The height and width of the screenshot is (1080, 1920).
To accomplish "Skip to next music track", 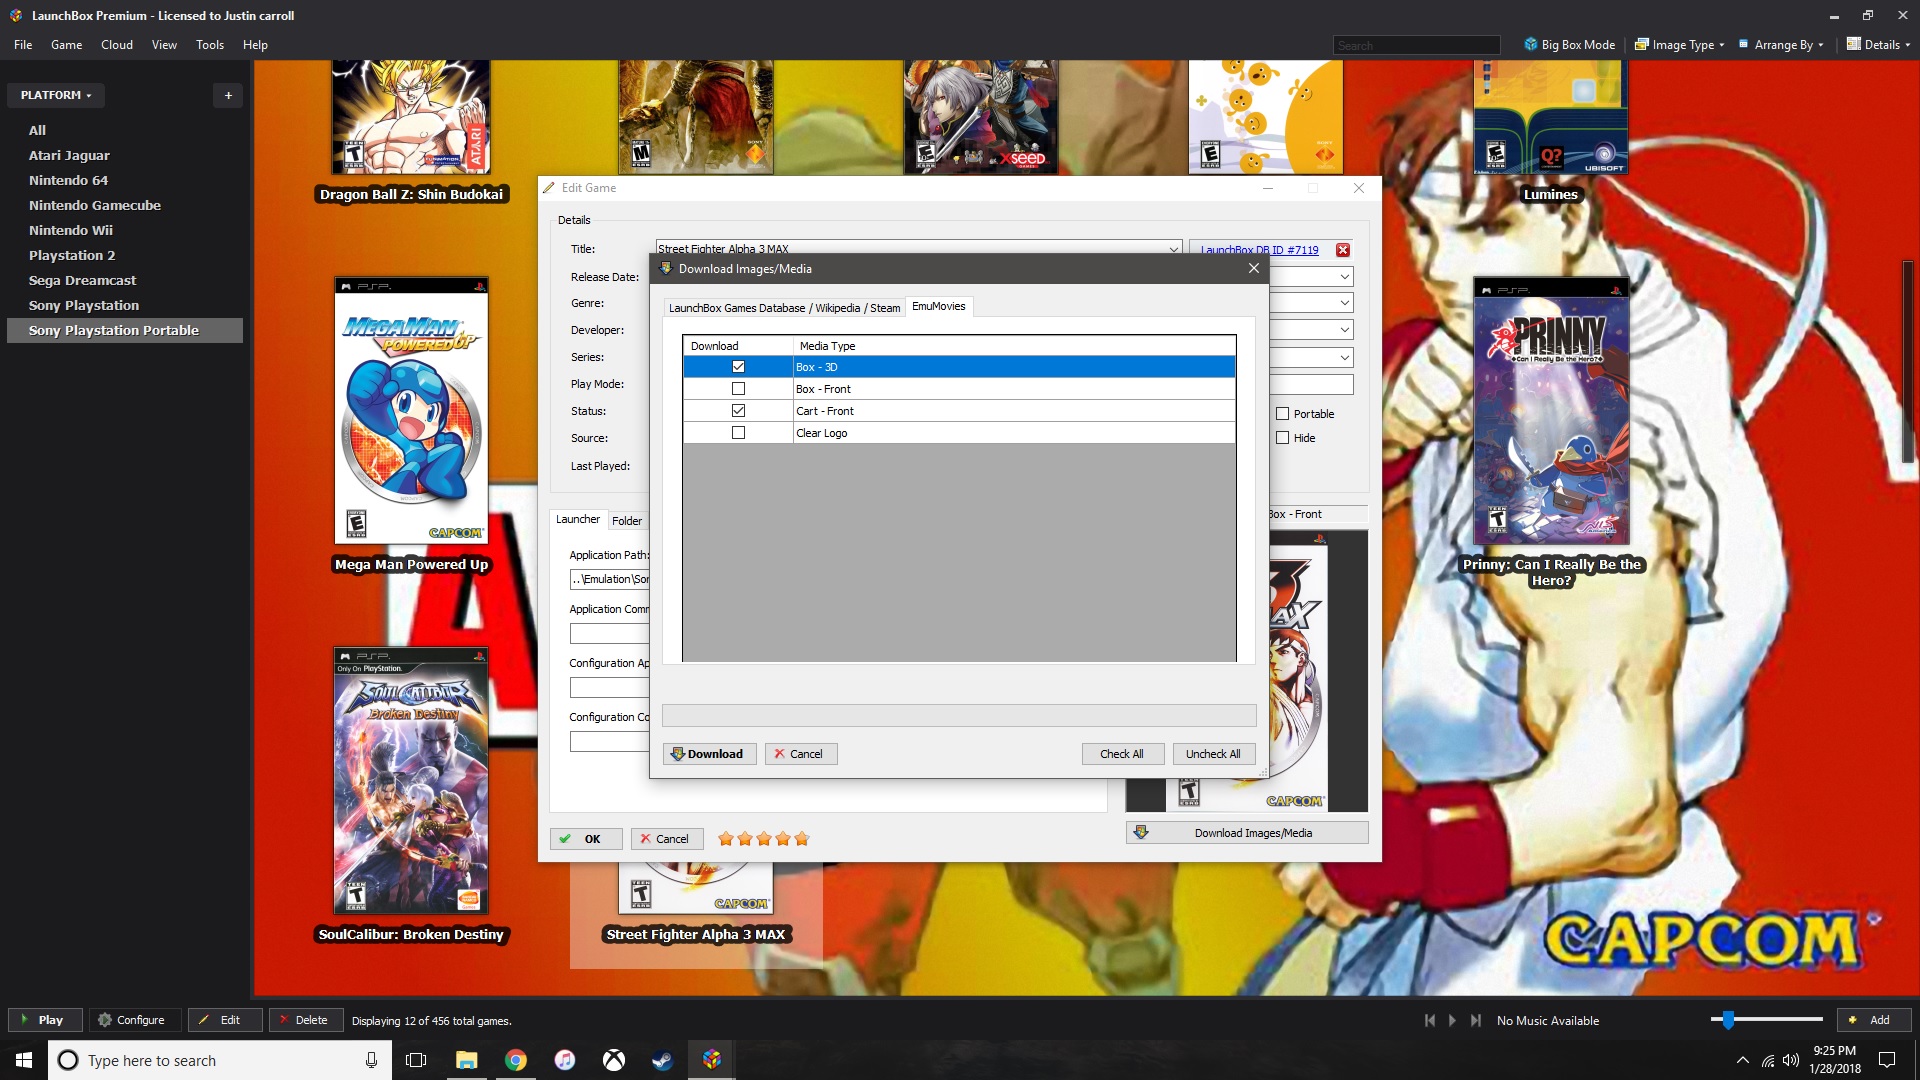I will [x=1475, y=1020].
